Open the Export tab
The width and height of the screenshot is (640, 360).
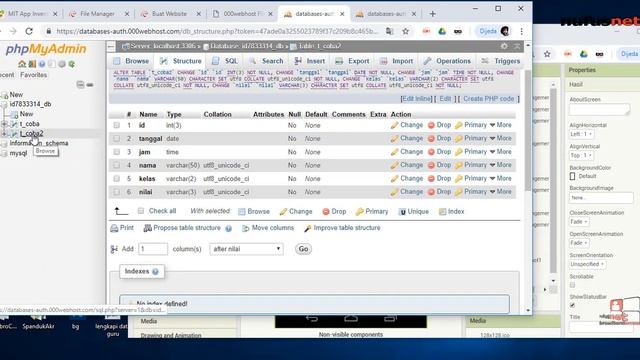pyautogui.click(x=352, y=61)
